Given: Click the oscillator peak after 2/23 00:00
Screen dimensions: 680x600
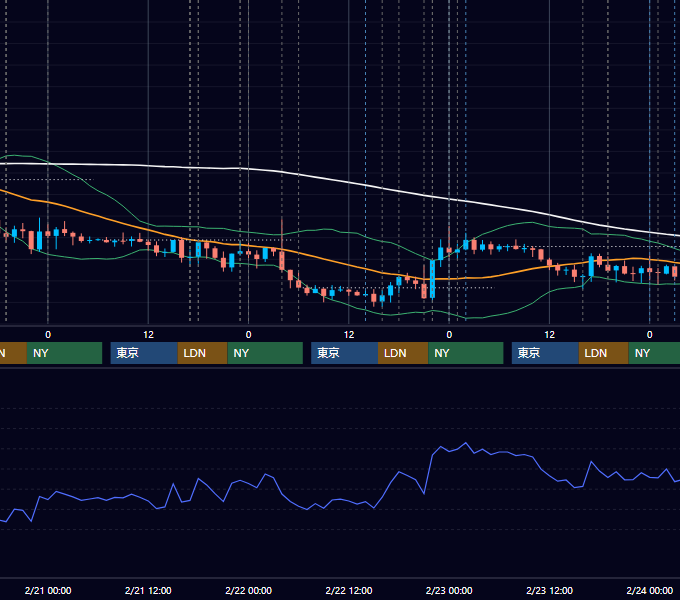Looking at the screenshot, I should coord(466,443).
